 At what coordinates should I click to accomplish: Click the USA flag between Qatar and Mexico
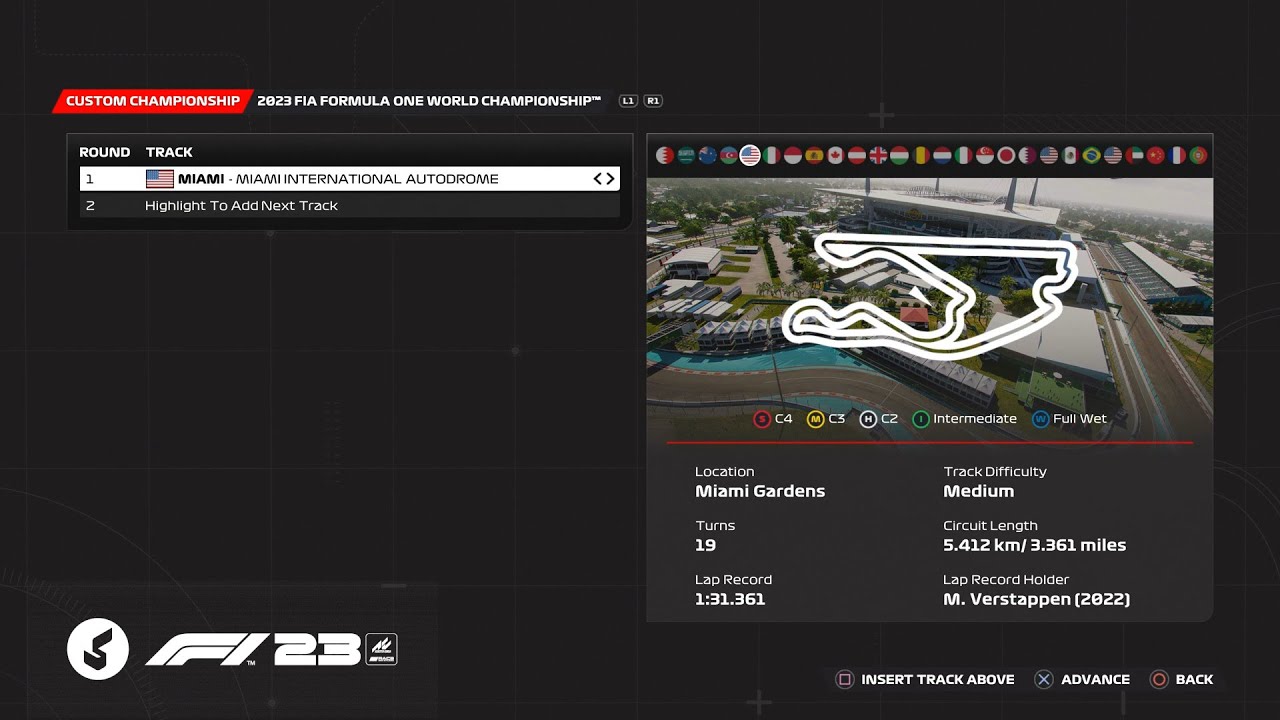point(1049,155)
